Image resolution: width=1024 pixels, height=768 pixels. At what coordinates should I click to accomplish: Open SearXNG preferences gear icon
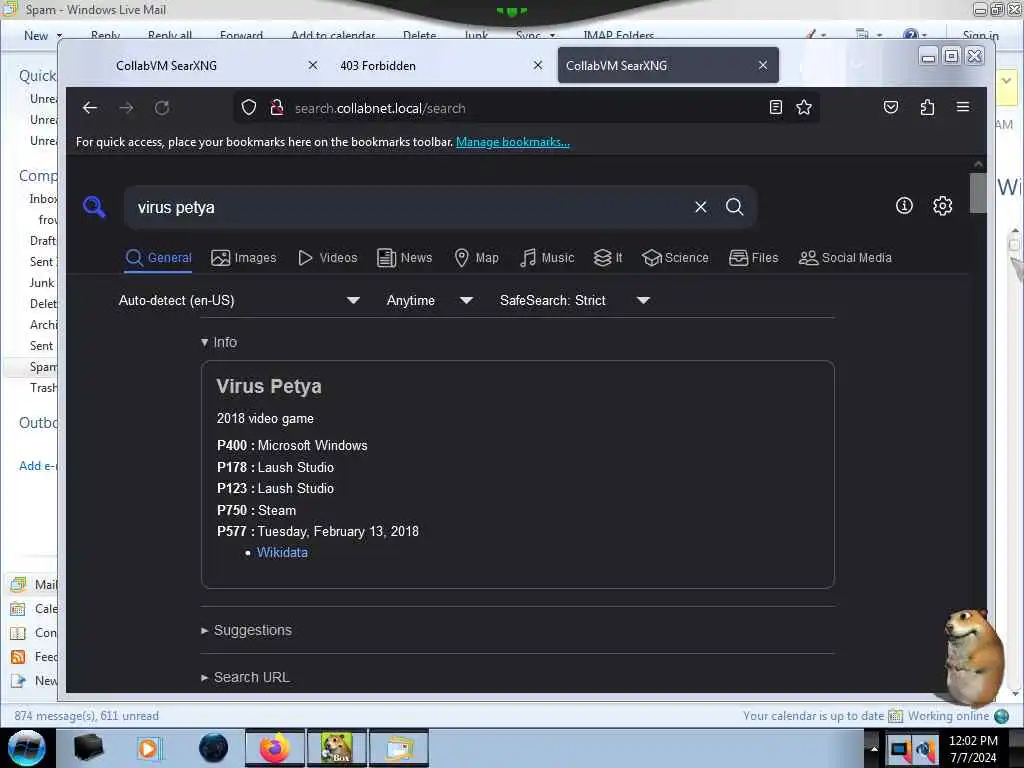click(x=942, y=206)
